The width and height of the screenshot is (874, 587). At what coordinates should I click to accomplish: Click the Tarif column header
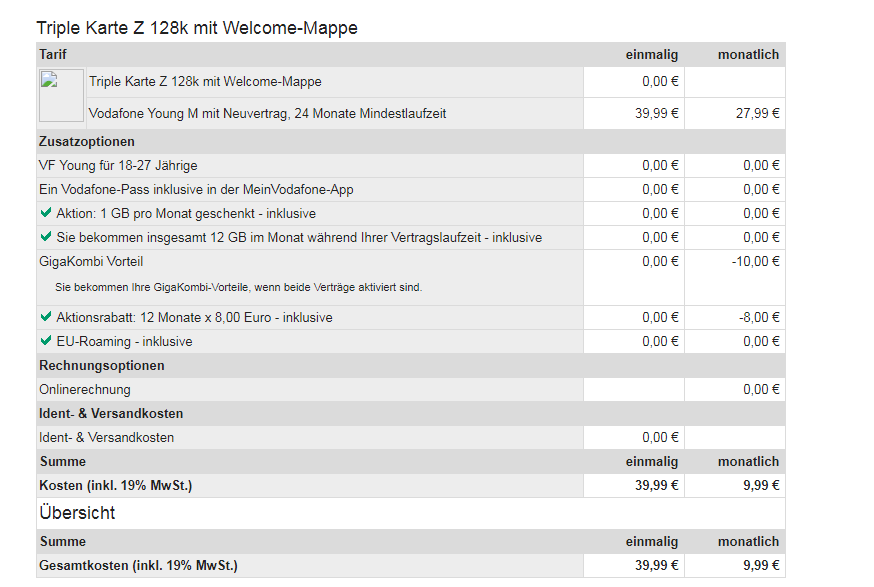(x=52, y=55)
